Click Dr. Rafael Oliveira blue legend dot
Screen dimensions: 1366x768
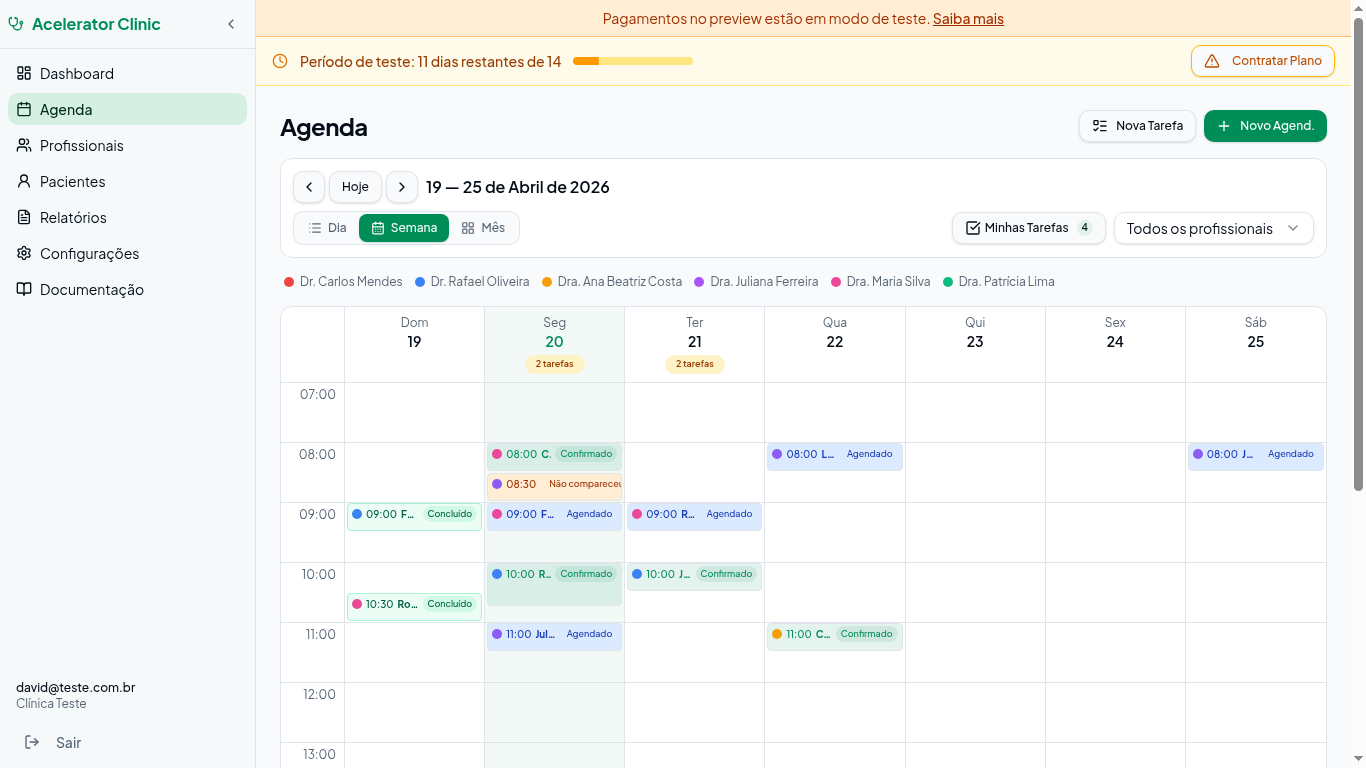[x=420, y=282]
